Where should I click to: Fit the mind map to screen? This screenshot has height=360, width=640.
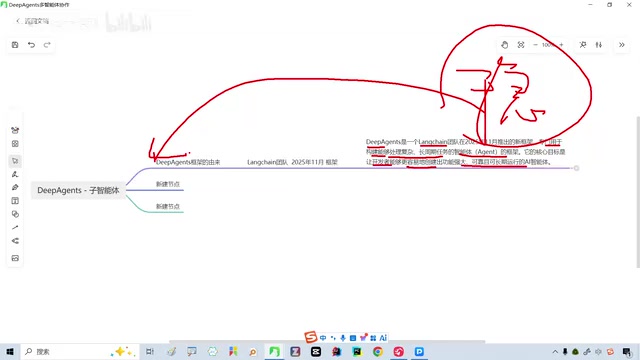click(x=521, y=45)
